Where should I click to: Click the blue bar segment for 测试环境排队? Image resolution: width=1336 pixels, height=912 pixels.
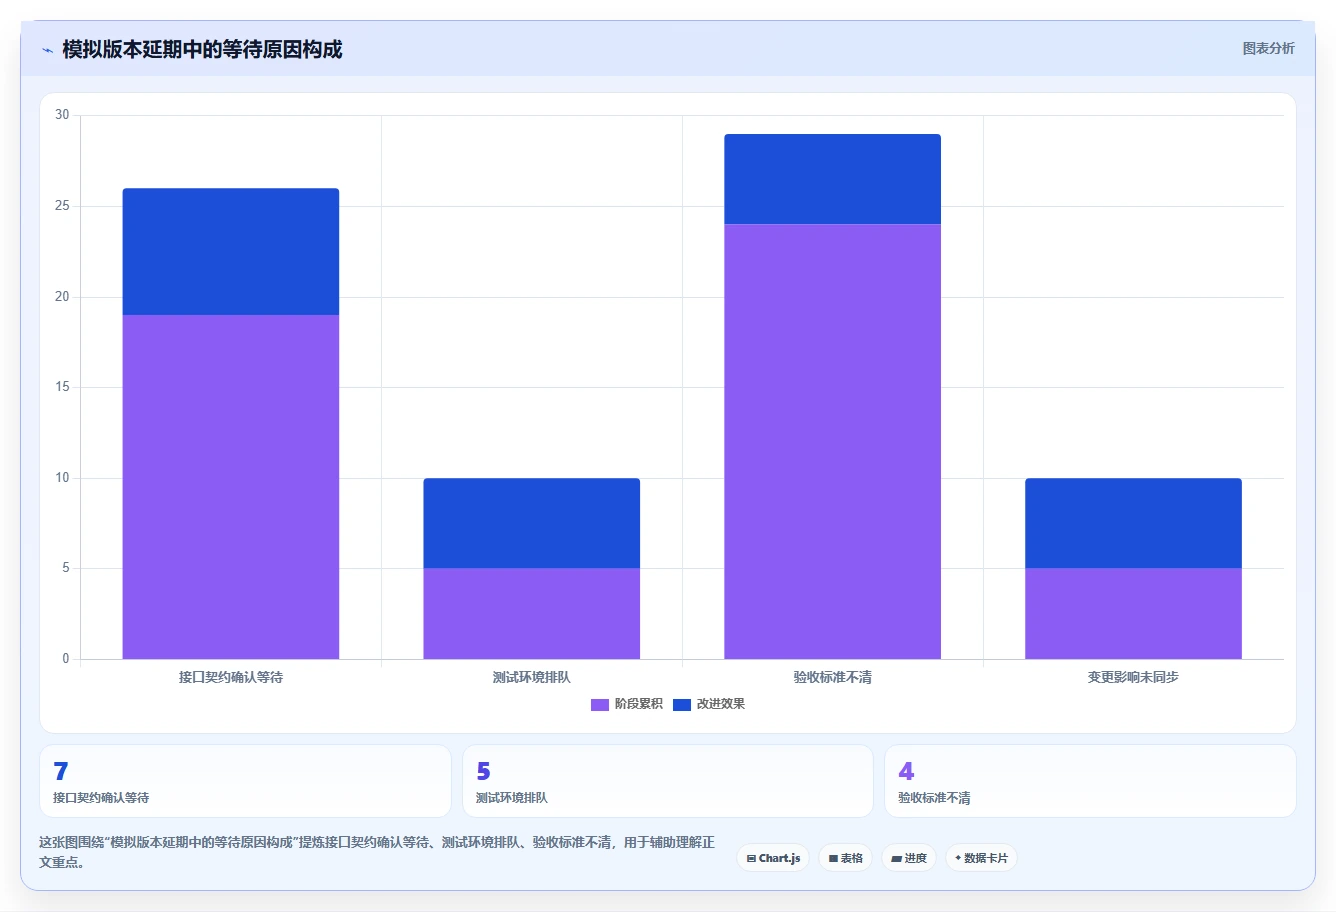(x=532, y=523)
